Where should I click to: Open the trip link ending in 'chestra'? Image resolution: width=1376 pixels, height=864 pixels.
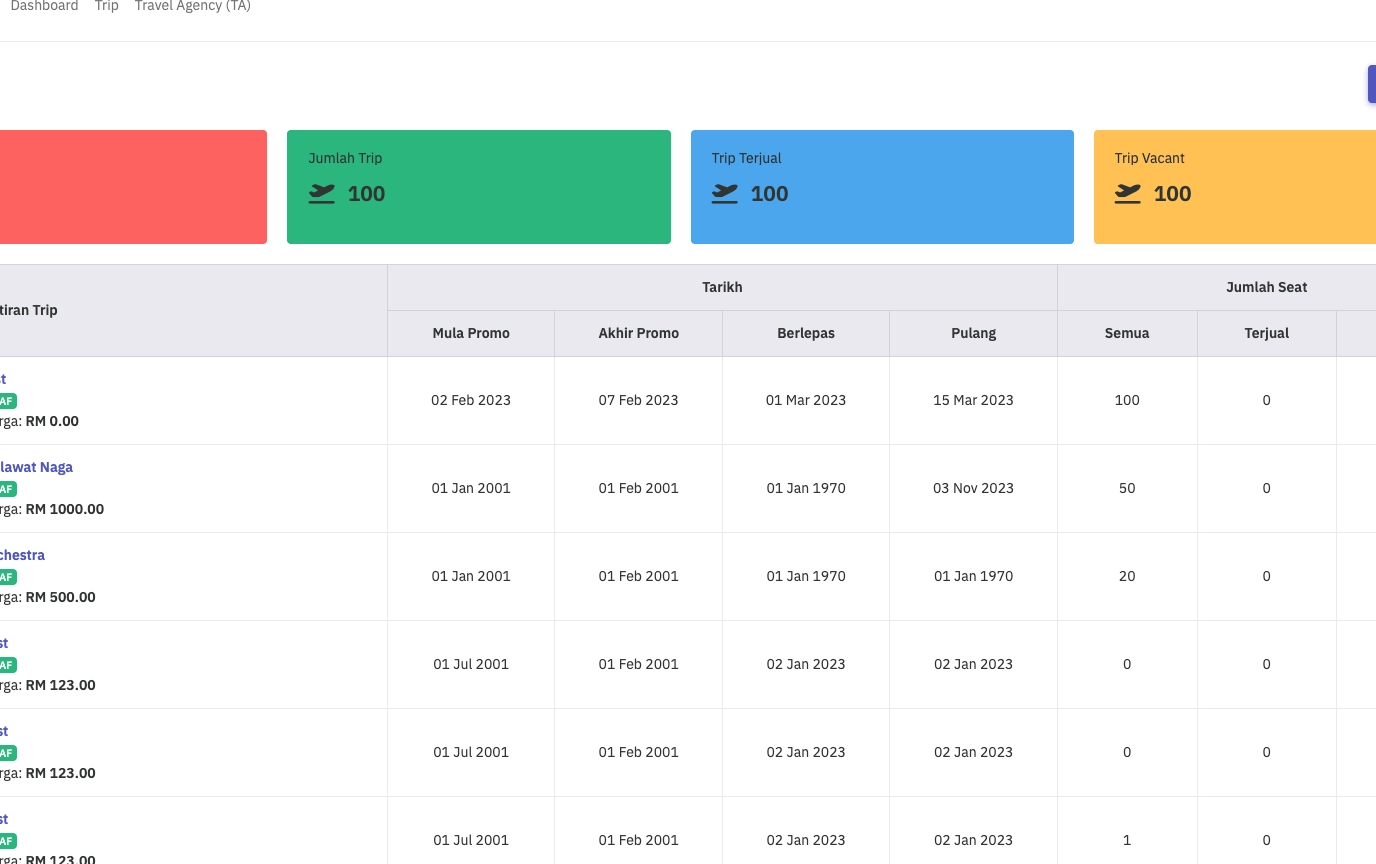click(22, 555)
